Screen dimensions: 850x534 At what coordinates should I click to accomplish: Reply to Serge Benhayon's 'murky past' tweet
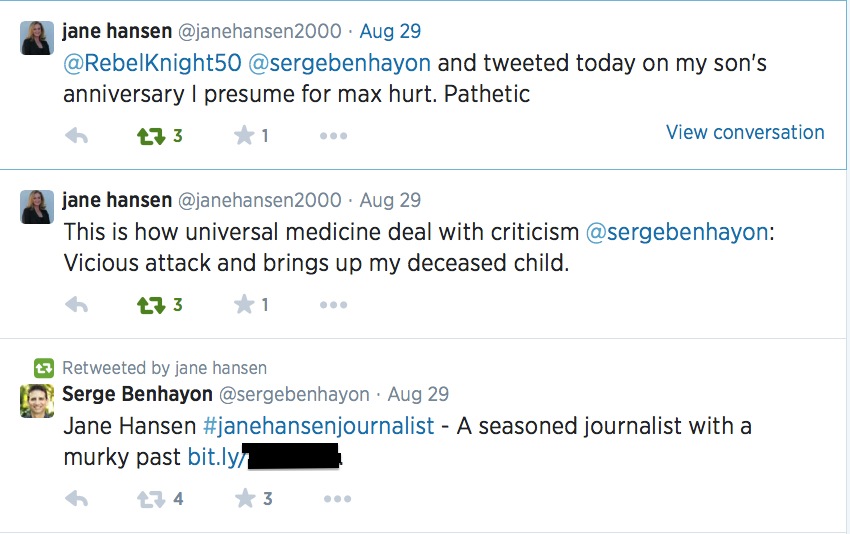click(x=76, y=498)
